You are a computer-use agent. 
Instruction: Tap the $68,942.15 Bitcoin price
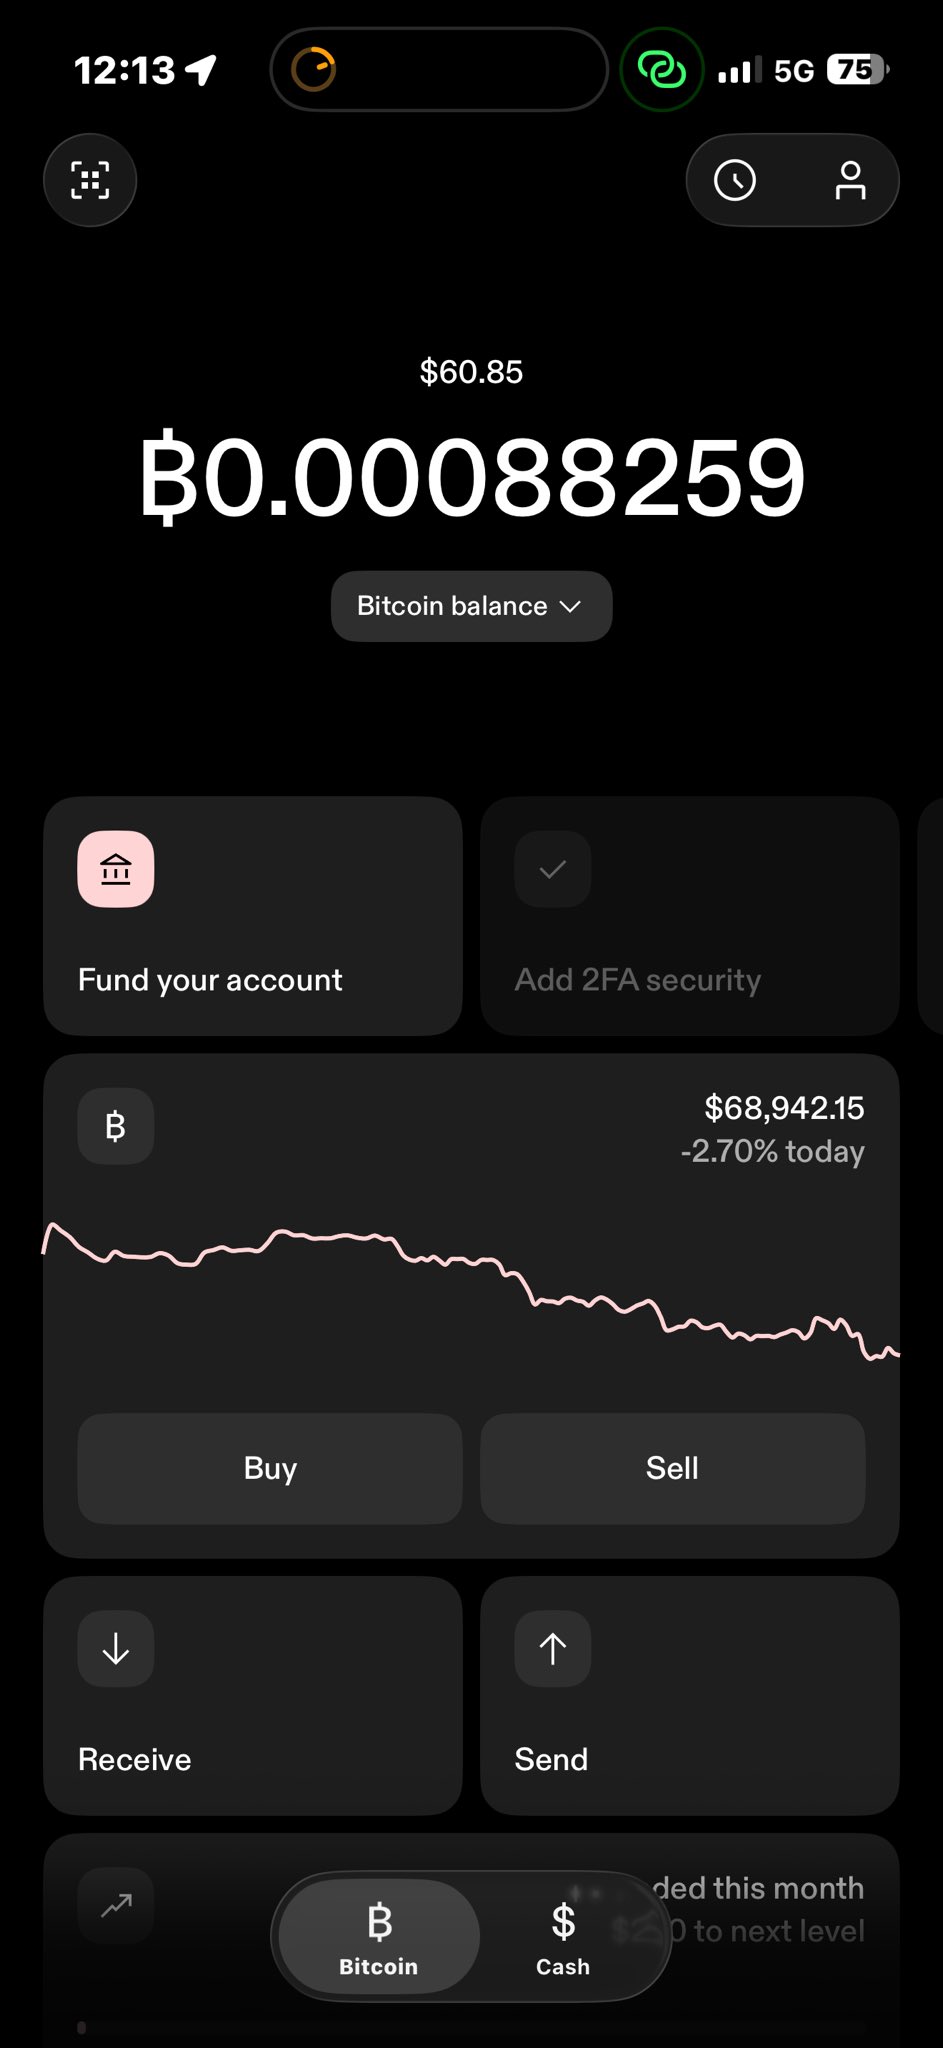click(x=784, y=1108)
